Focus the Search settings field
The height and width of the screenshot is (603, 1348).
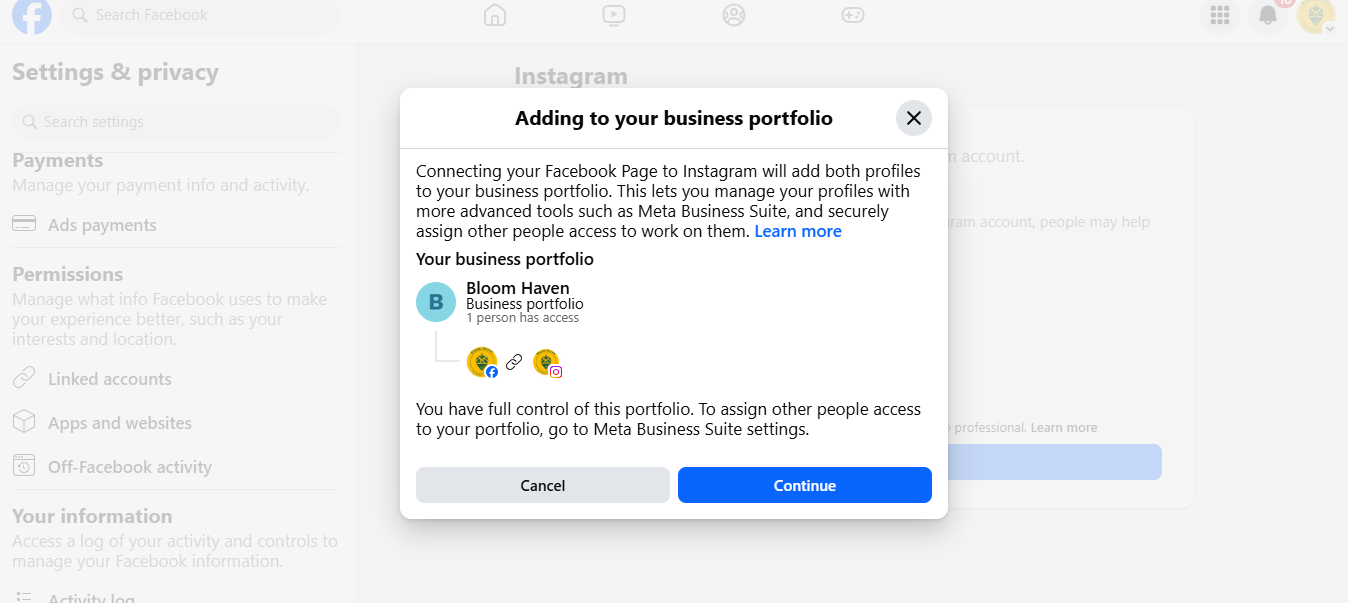click(x=176, y=122)
